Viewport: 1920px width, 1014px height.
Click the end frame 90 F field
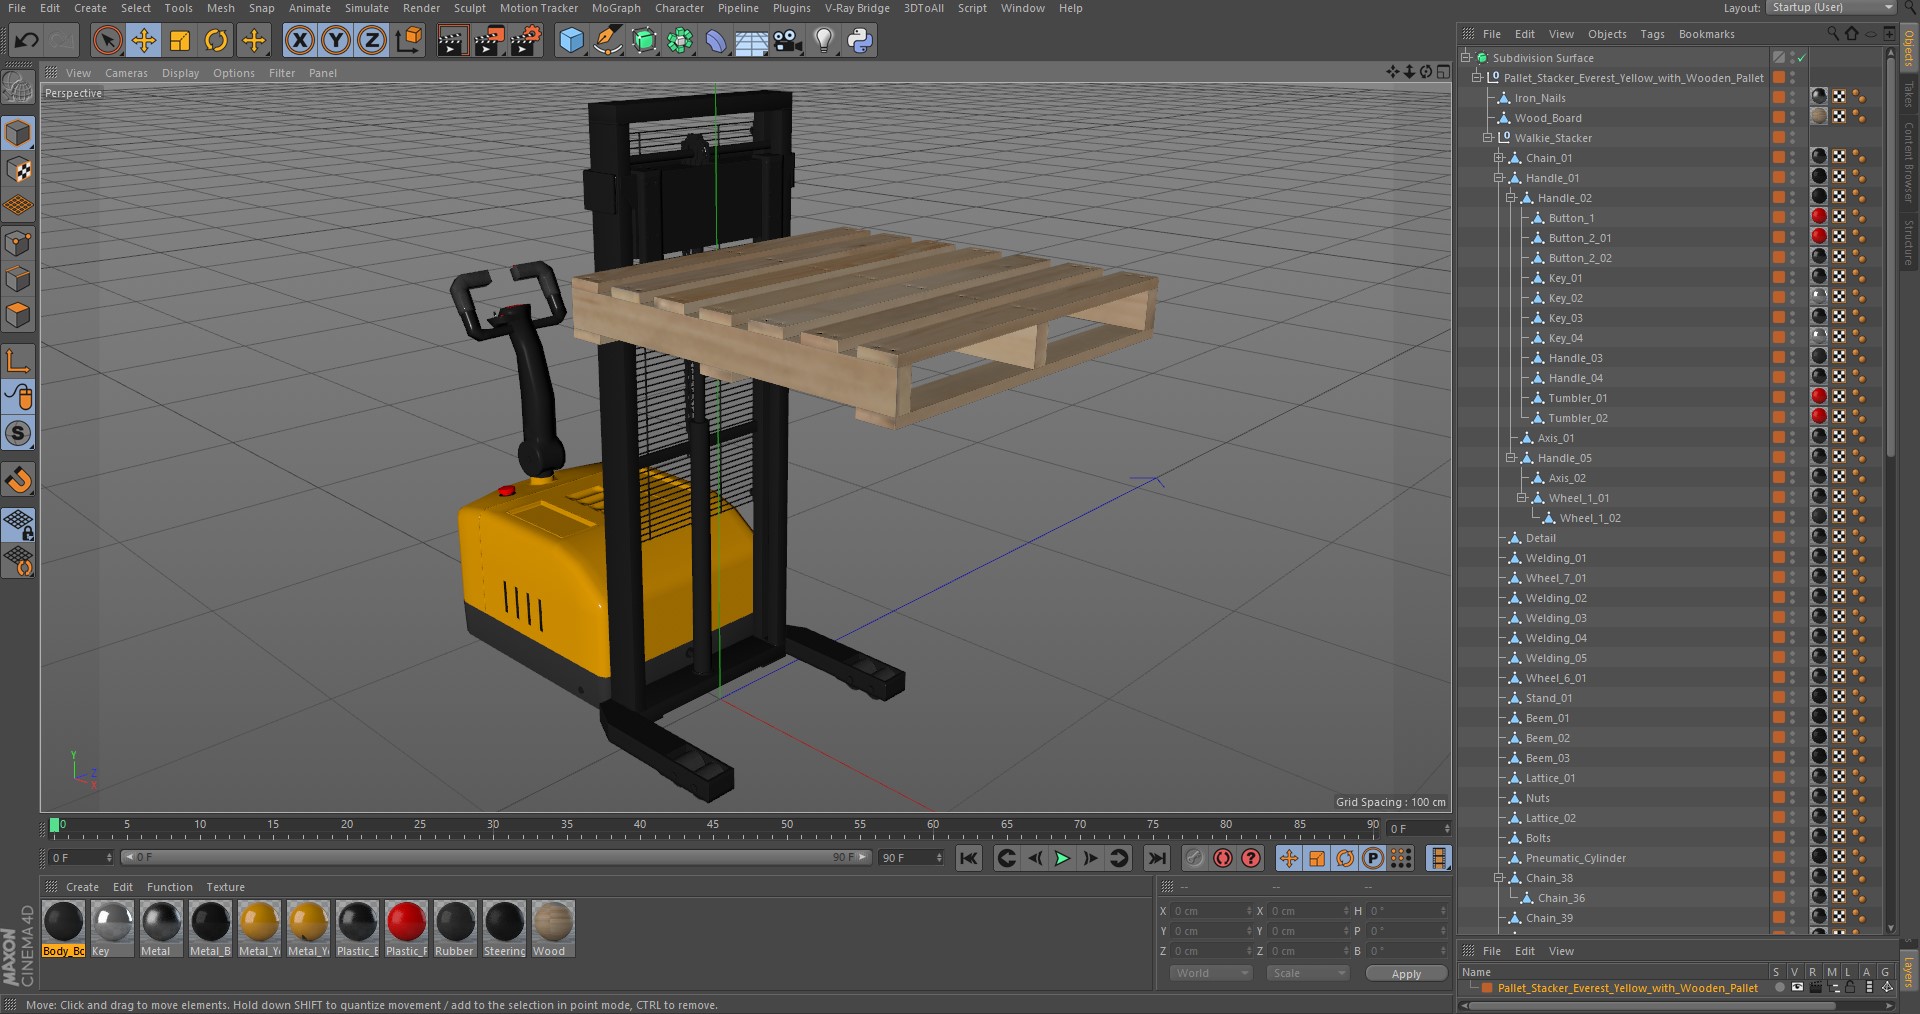pos(911,858)
